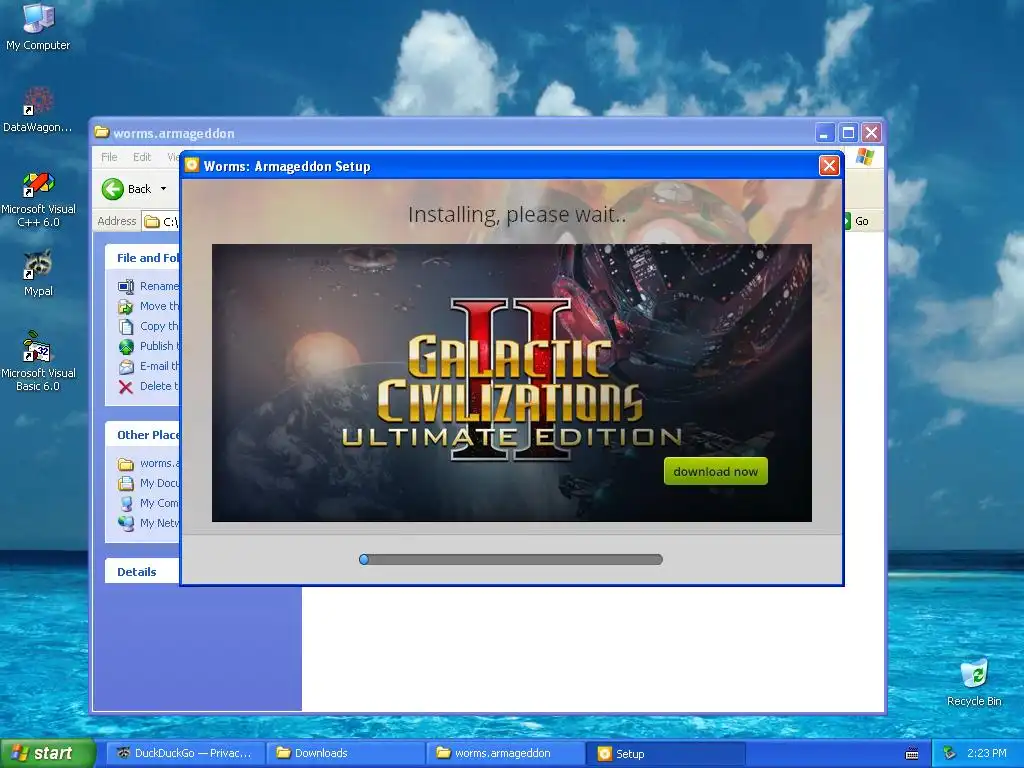Click the Setup title bar icon
This screenshot has height=768, width=1024.
pos(191,165)
